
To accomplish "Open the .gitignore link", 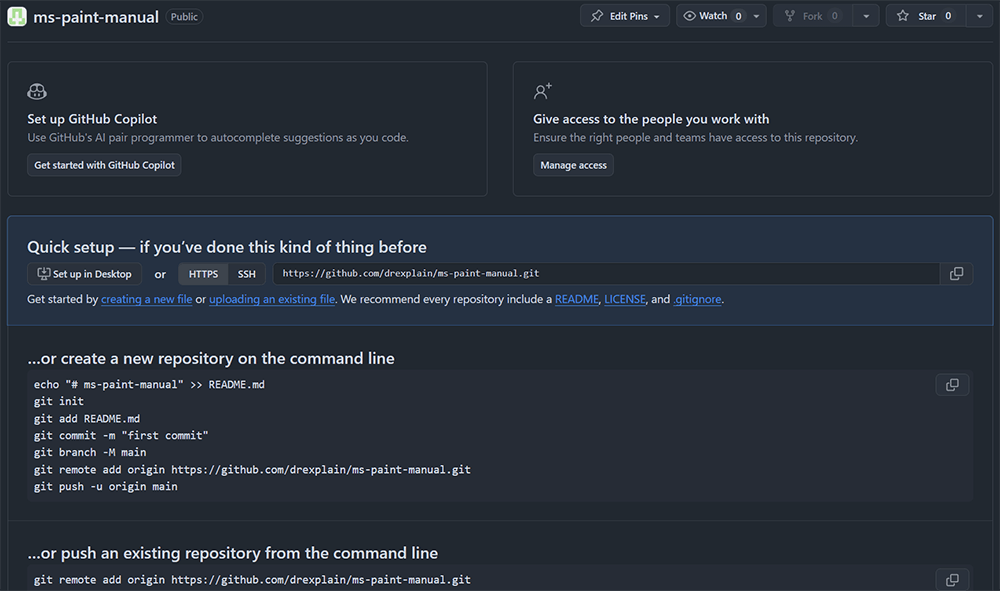I will 697,299.
